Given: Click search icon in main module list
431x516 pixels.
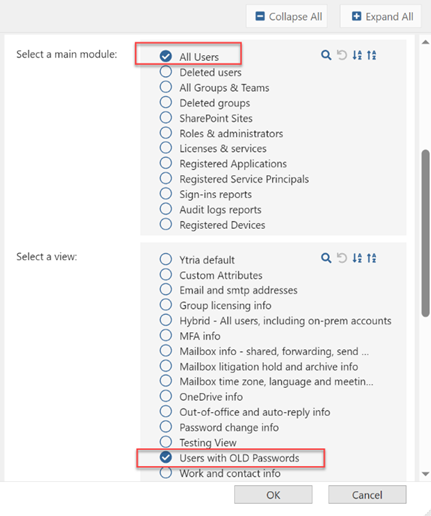Looking at the screenshot, I should [326, 55].
